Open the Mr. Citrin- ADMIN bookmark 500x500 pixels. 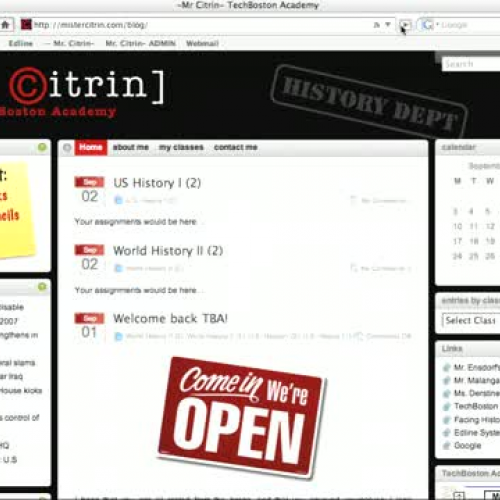click(x=140, y=43)
